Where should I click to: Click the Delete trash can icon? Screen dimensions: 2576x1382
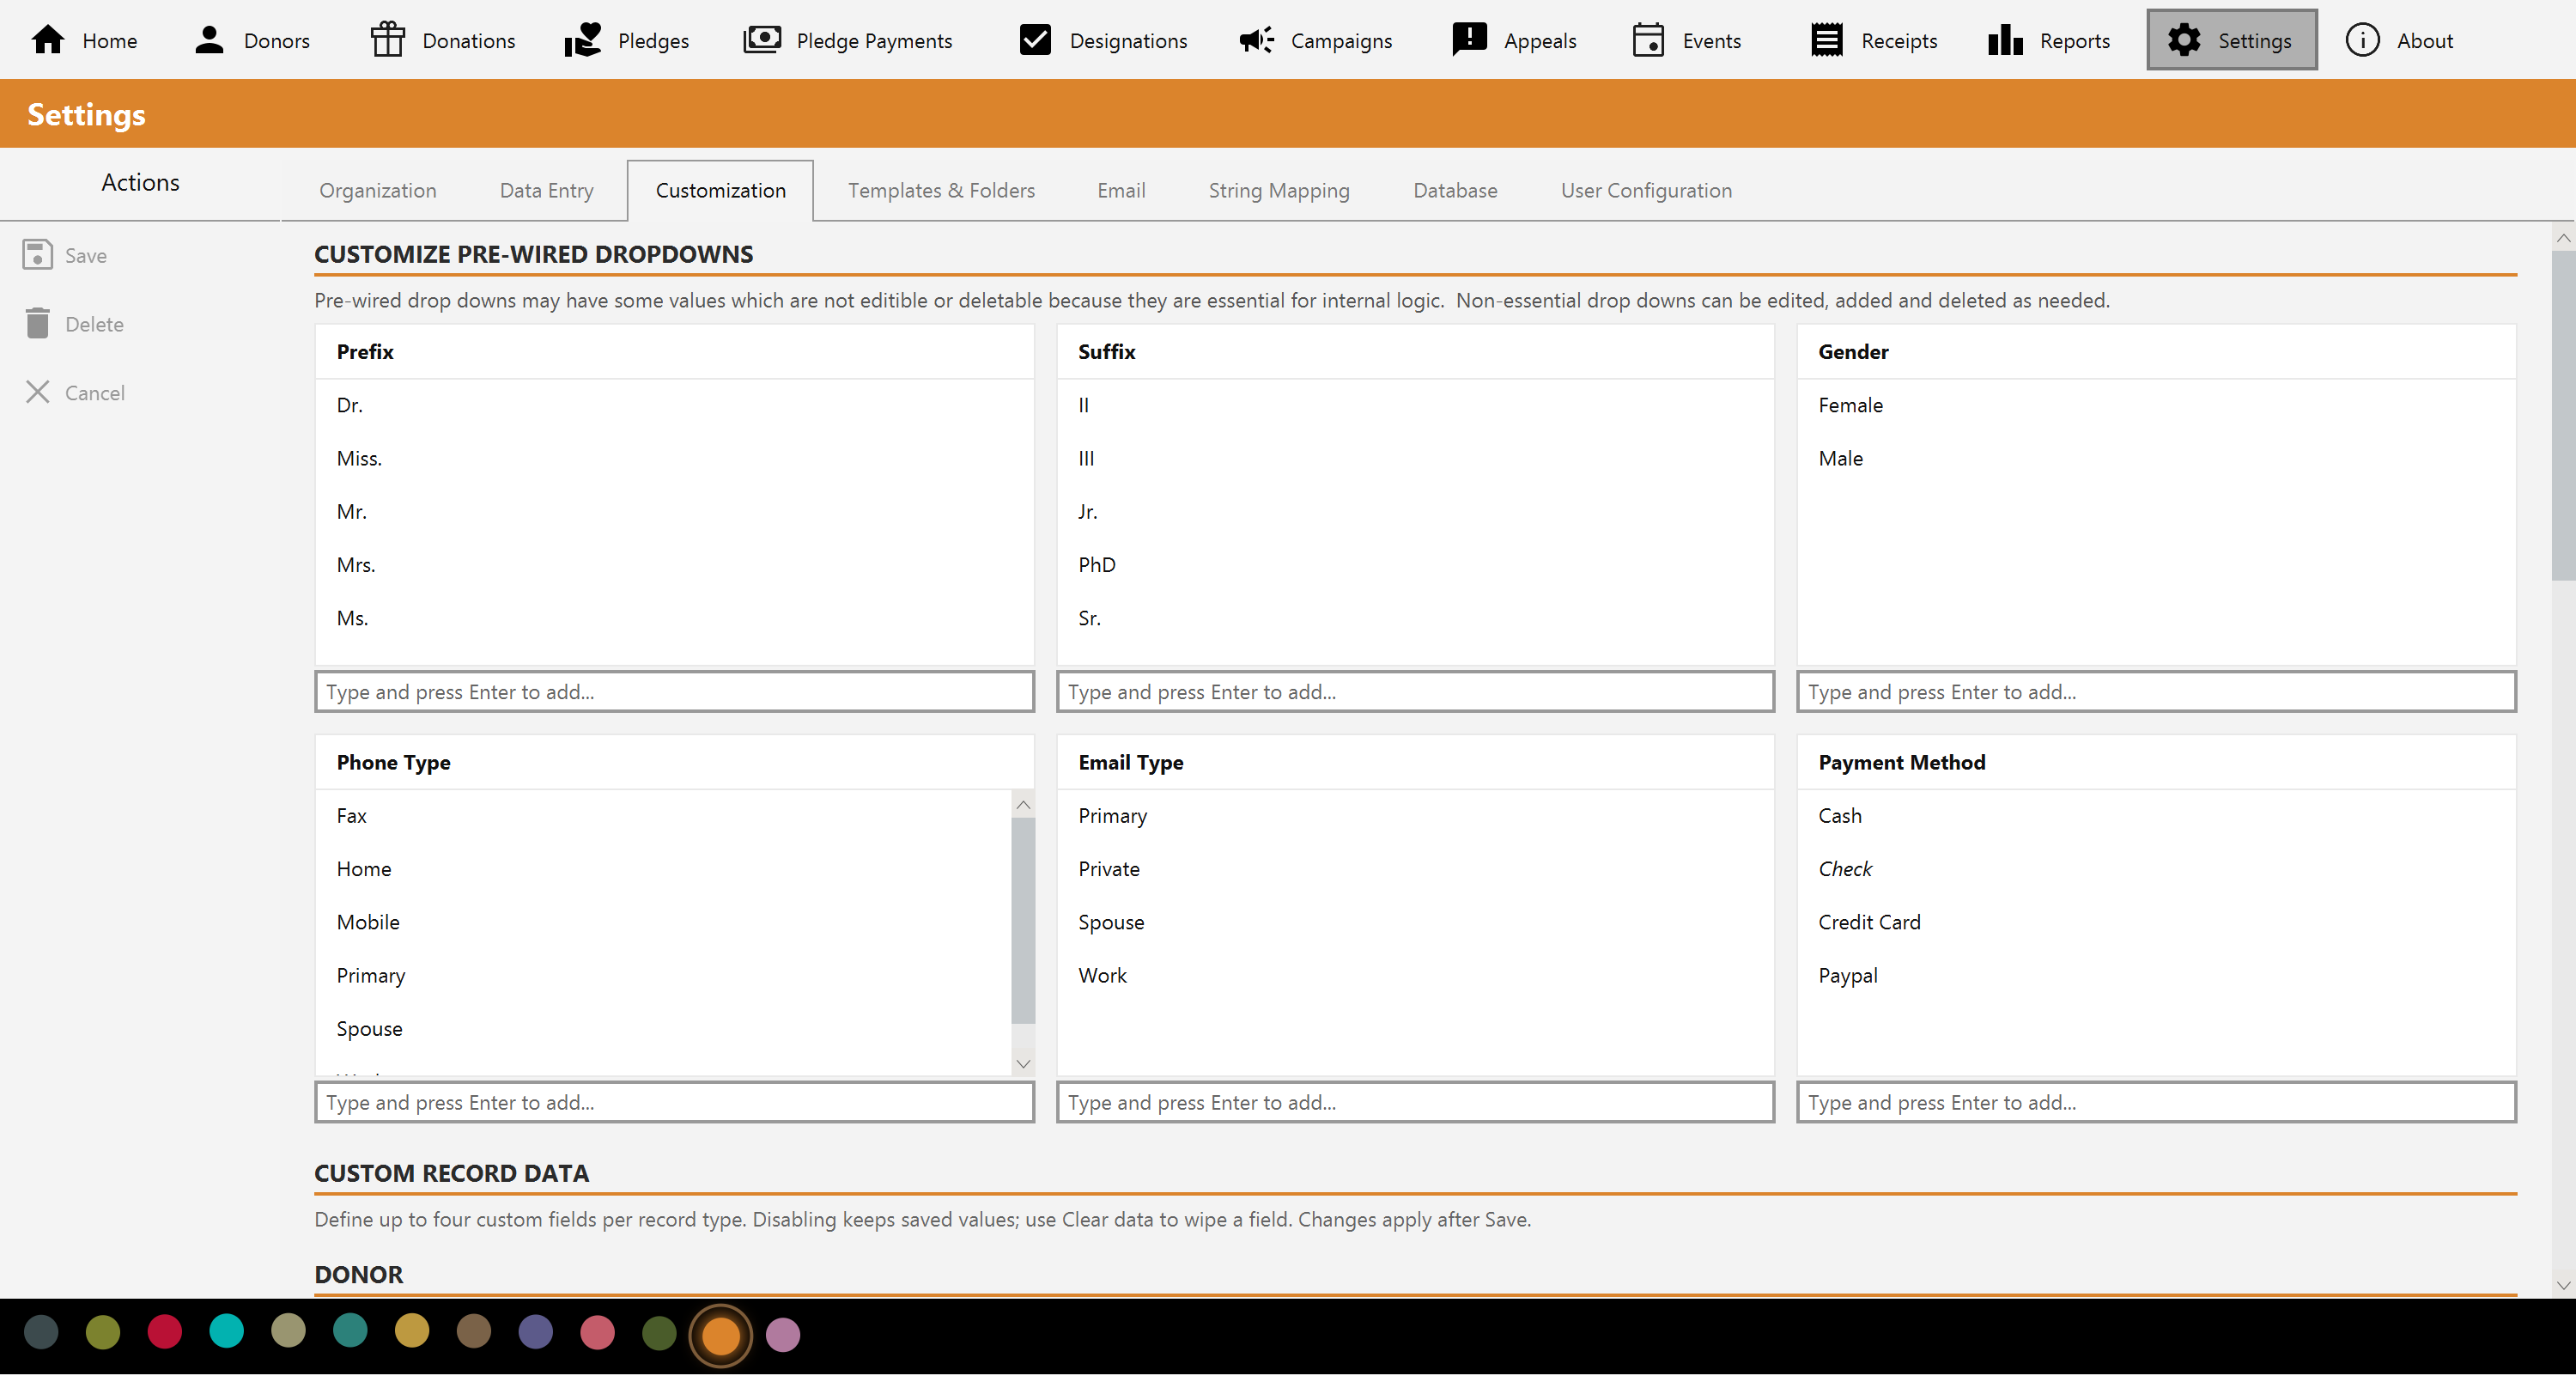[37, 324]
